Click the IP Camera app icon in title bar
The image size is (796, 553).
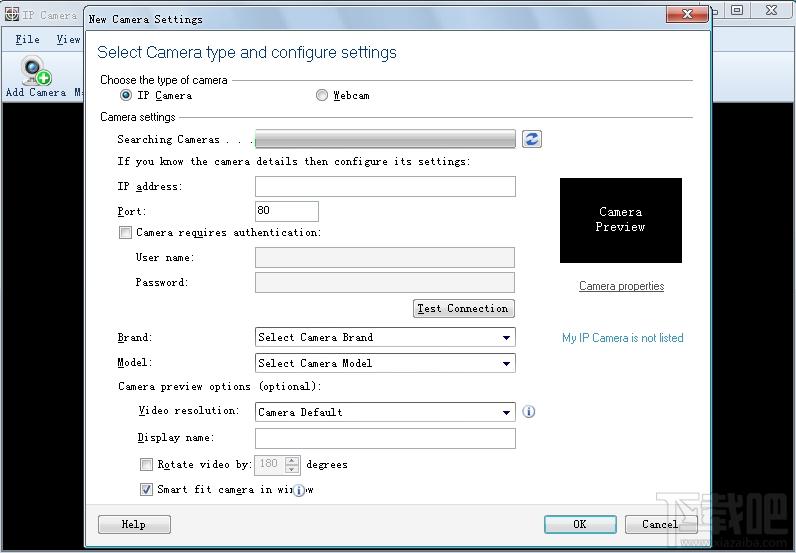pyautogui.click(x=11, y=14)
